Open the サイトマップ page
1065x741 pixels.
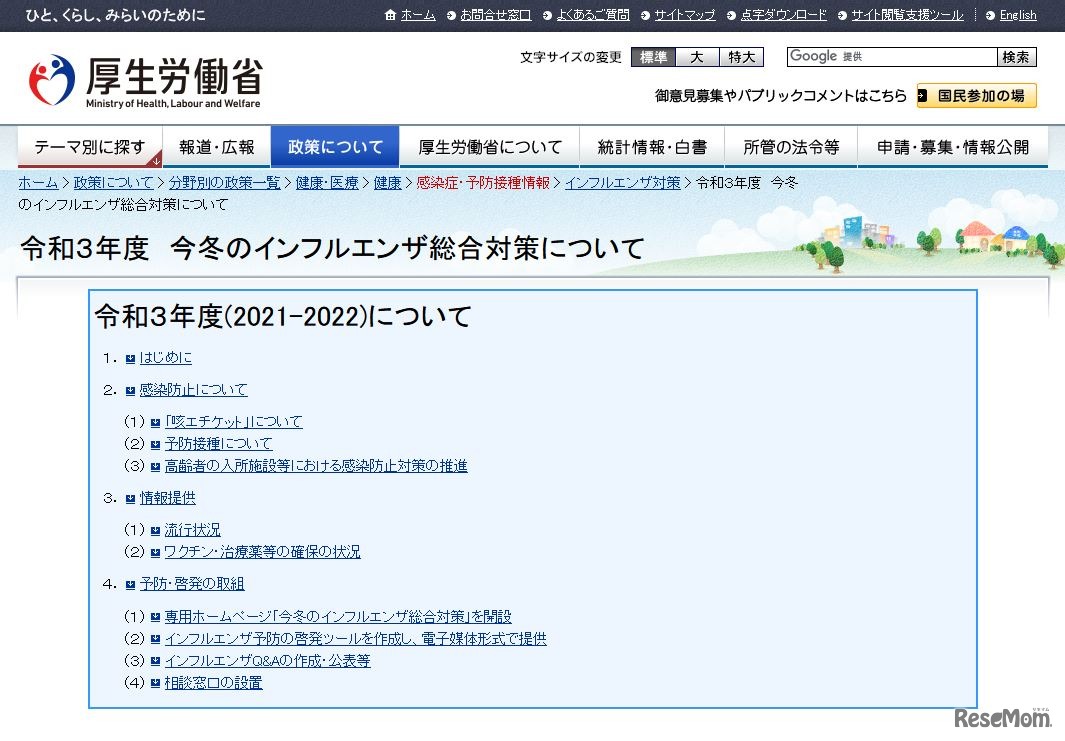pyautogui.click(x=685, y=15)
